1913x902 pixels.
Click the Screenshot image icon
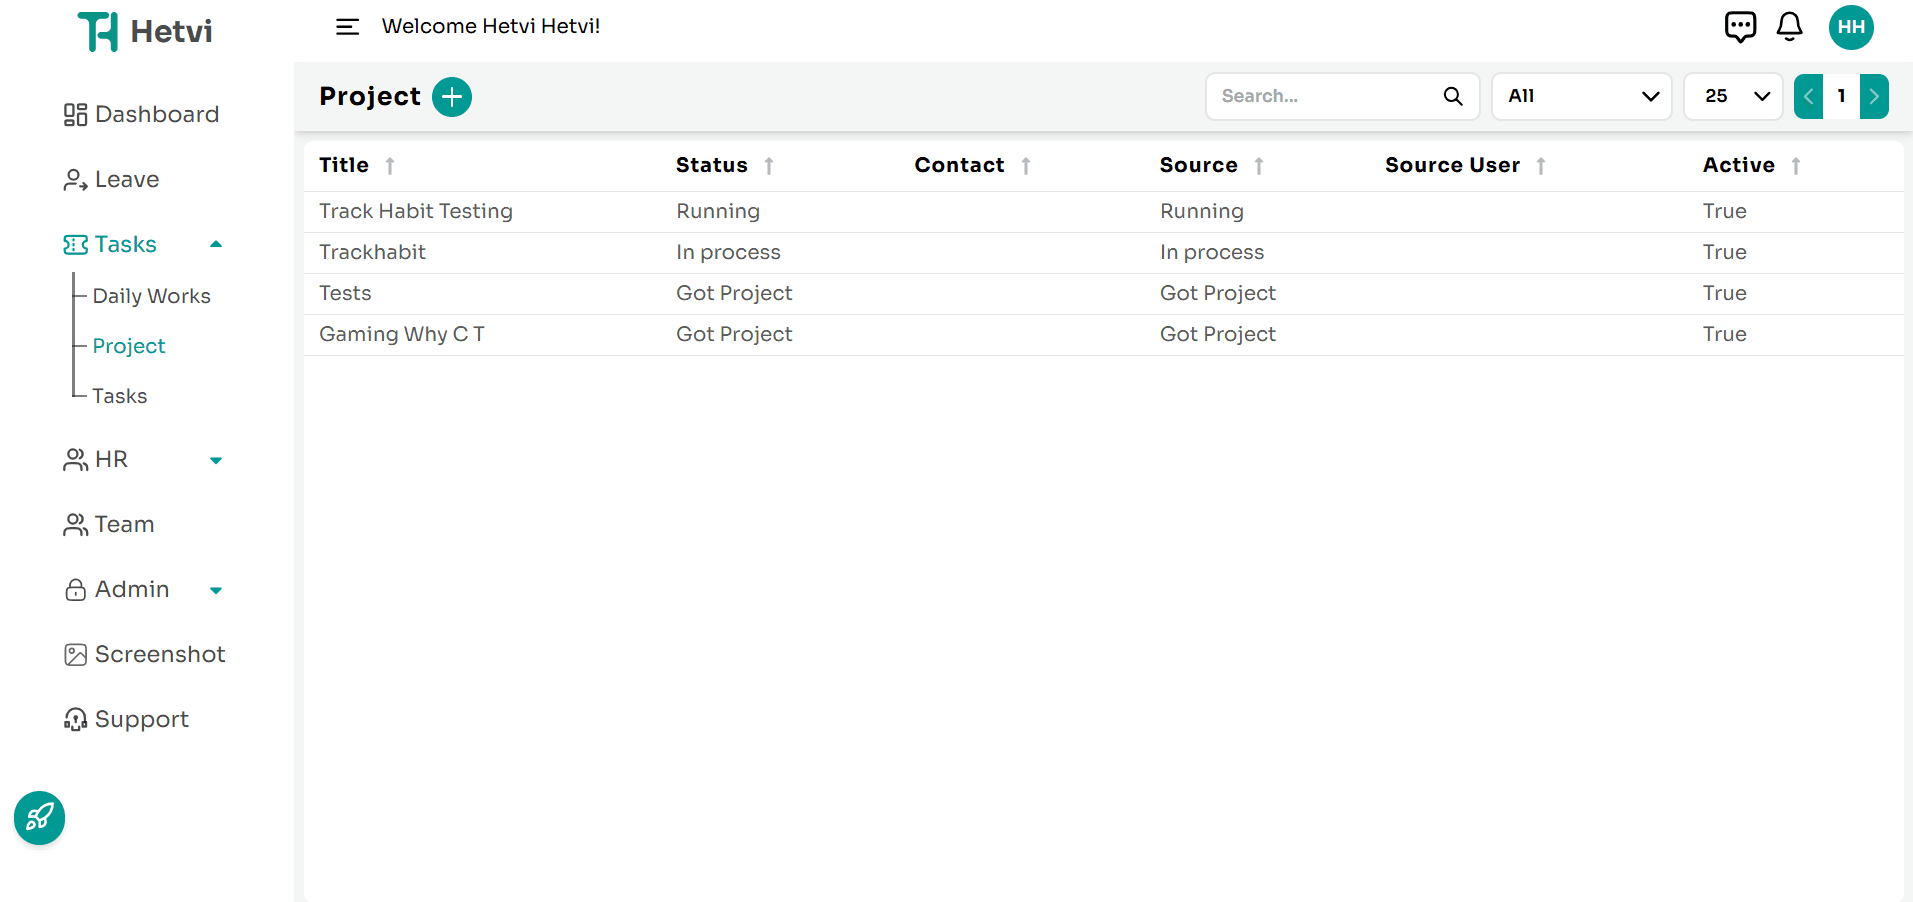(x=75, y=655)
